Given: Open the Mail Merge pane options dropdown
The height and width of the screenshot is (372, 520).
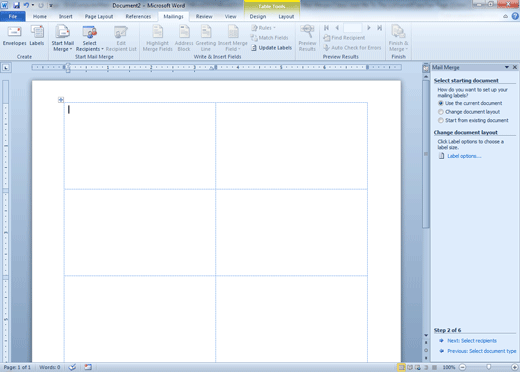Looking at the screenshot, I should 507,67.
